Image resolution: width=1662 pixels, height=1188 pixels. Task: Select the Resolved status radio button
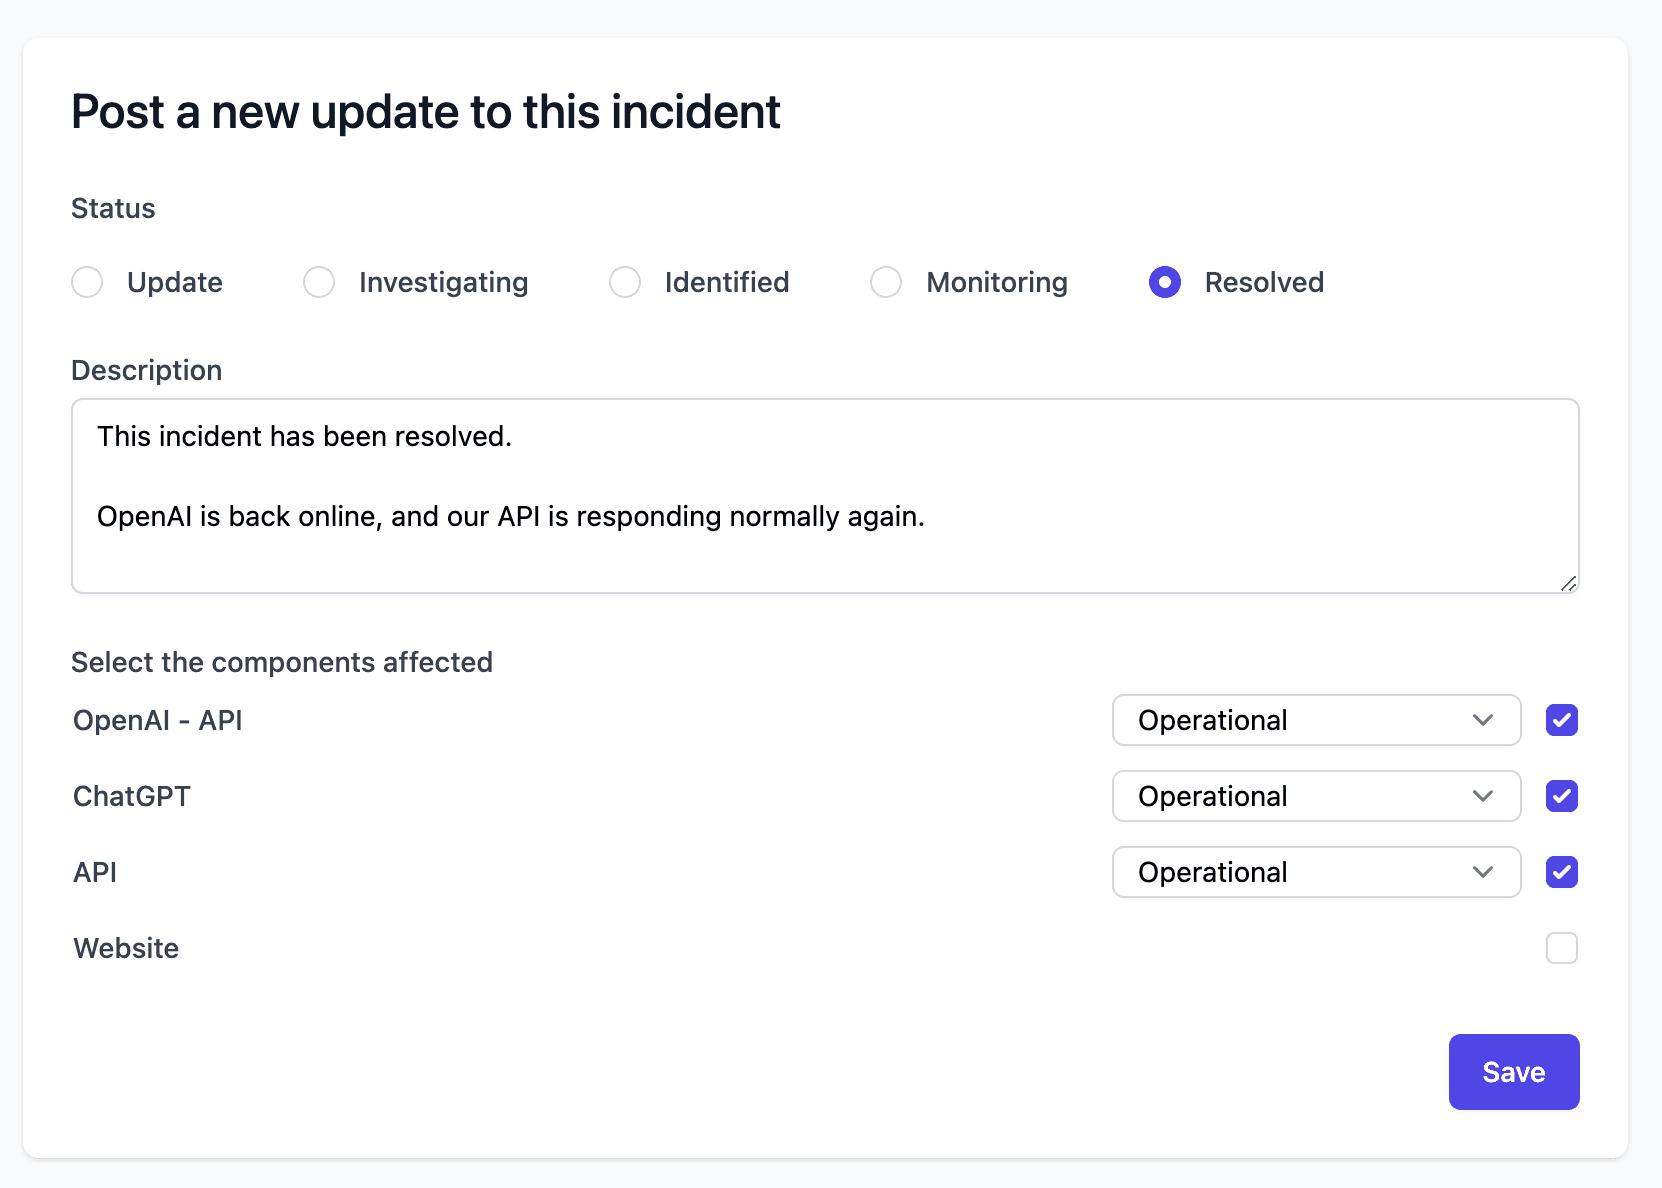pos(1163,282)
